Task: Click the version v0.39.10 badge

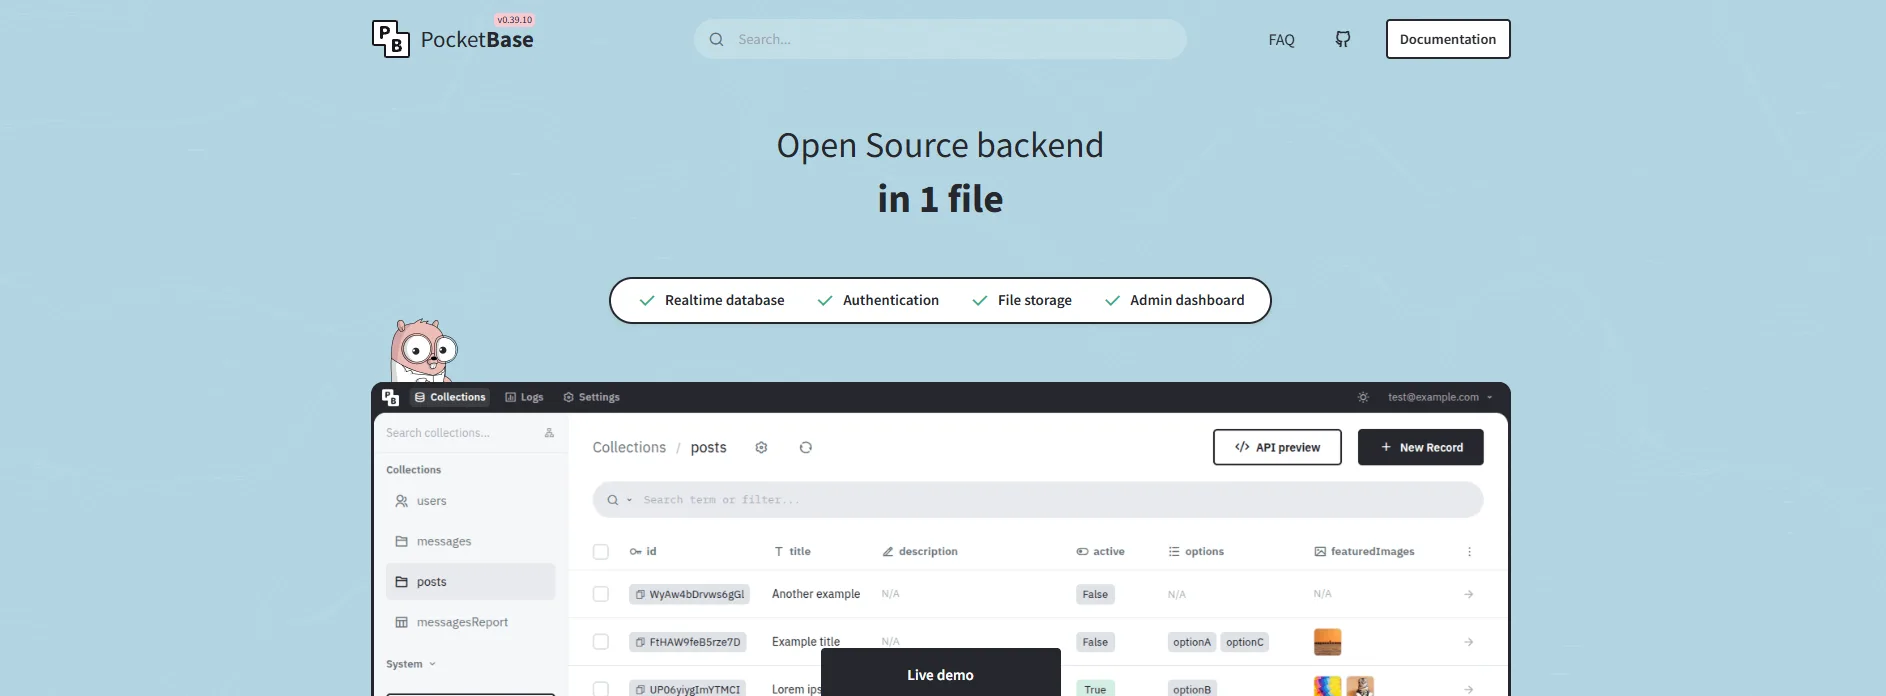Action: pos(515,20)
